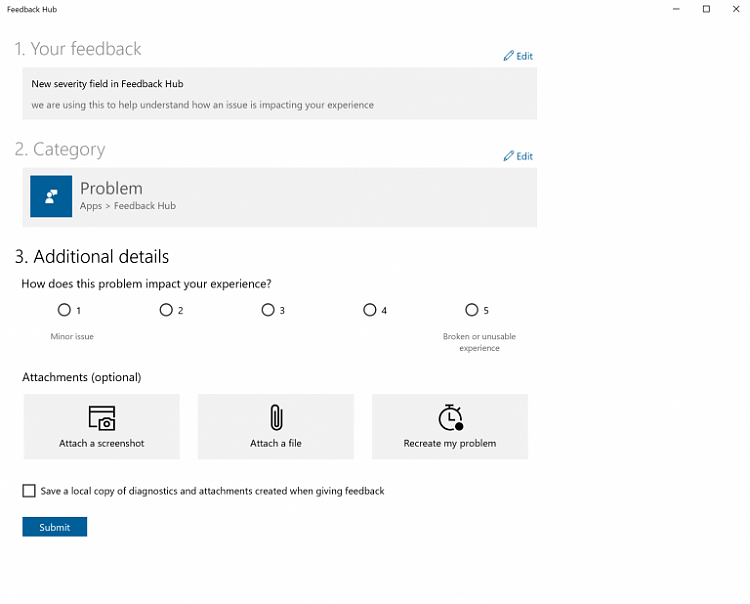Click the blue Problem category icon

(x=51, y=196)
